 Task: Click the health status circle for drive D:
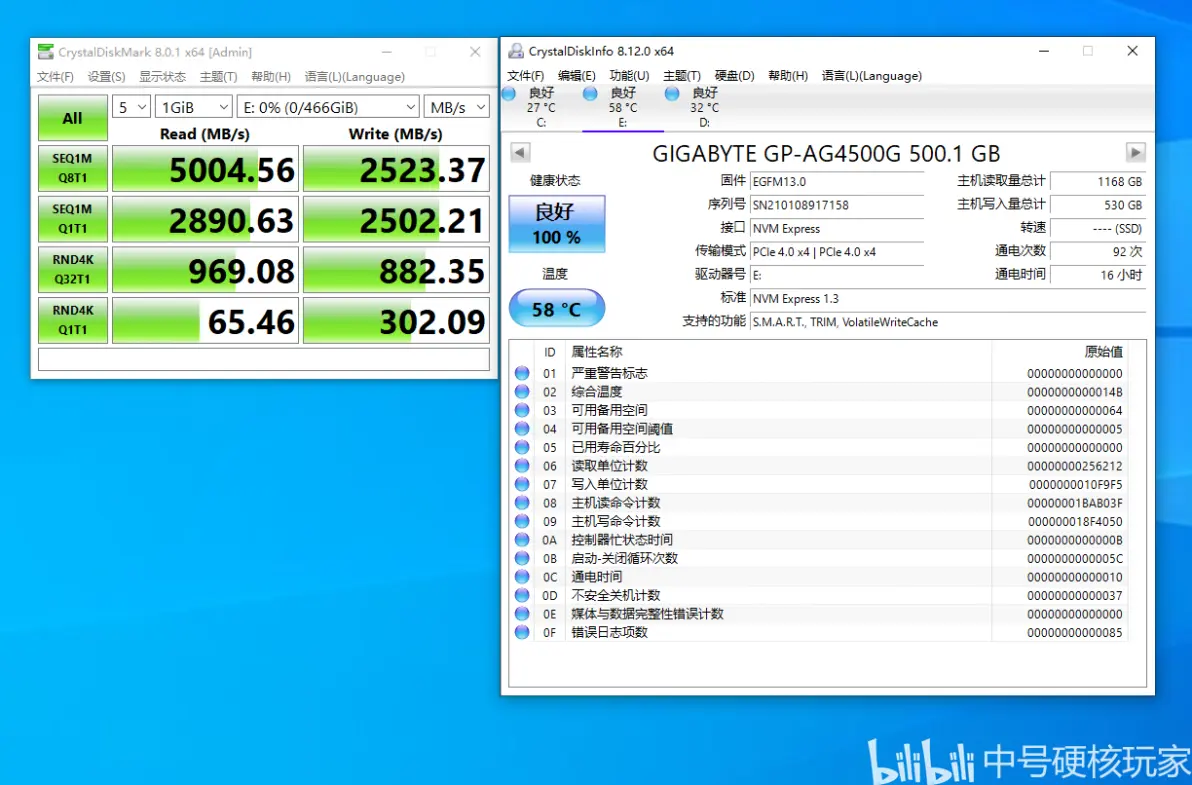[672, 93]
